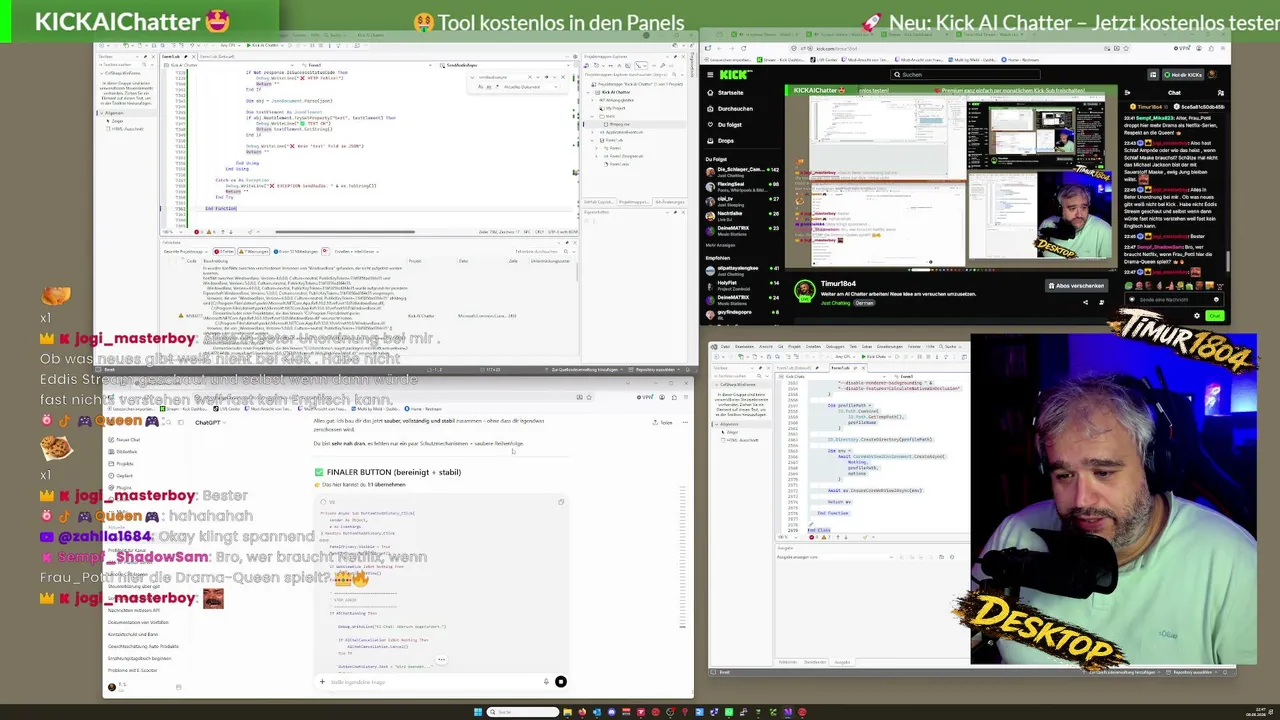Expand 'Mehr Anzeigen' in Kick followed list
The width and height of the screenshot is (1280, 720).
click(721, 244)
